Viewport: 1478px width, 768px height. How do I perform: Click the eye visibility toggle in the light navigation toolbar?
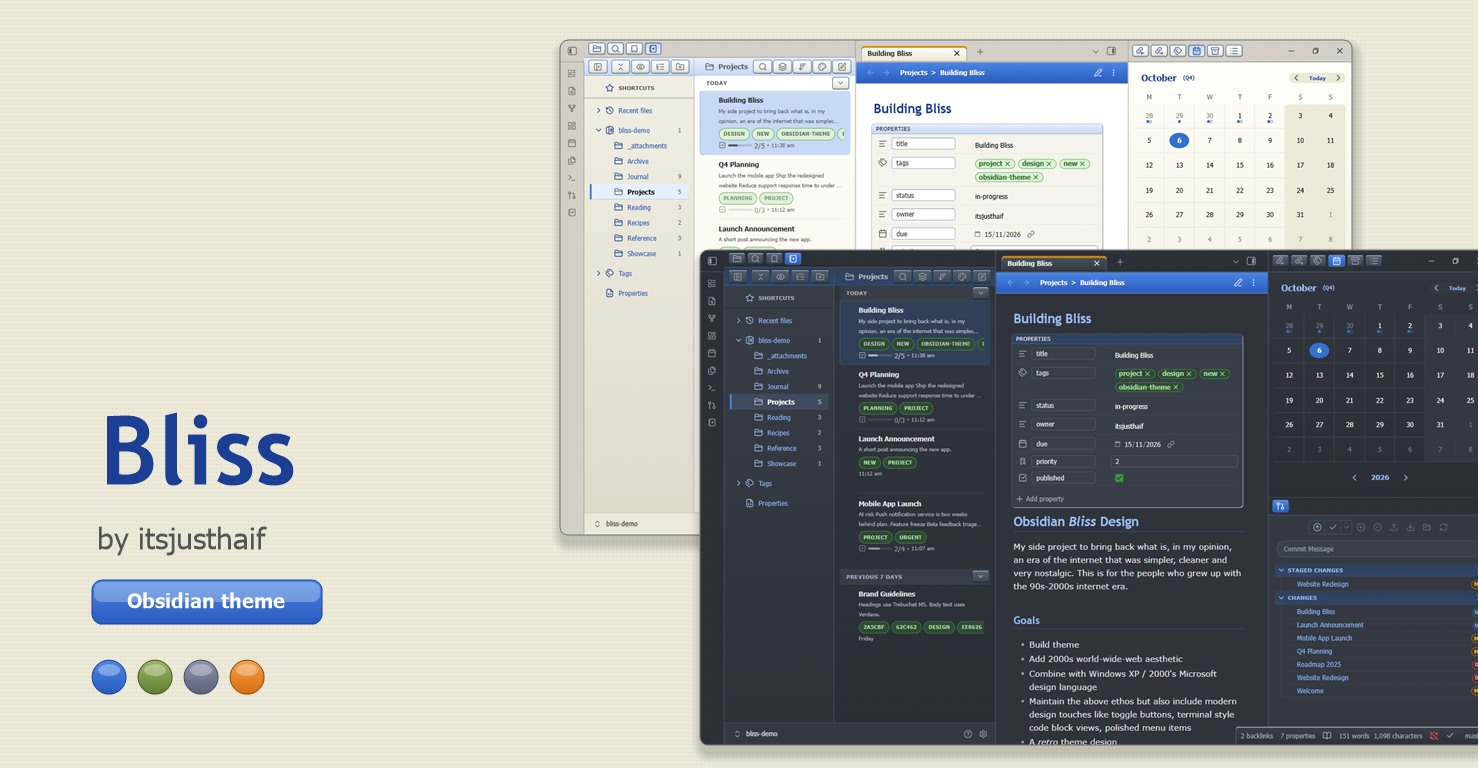640,67
